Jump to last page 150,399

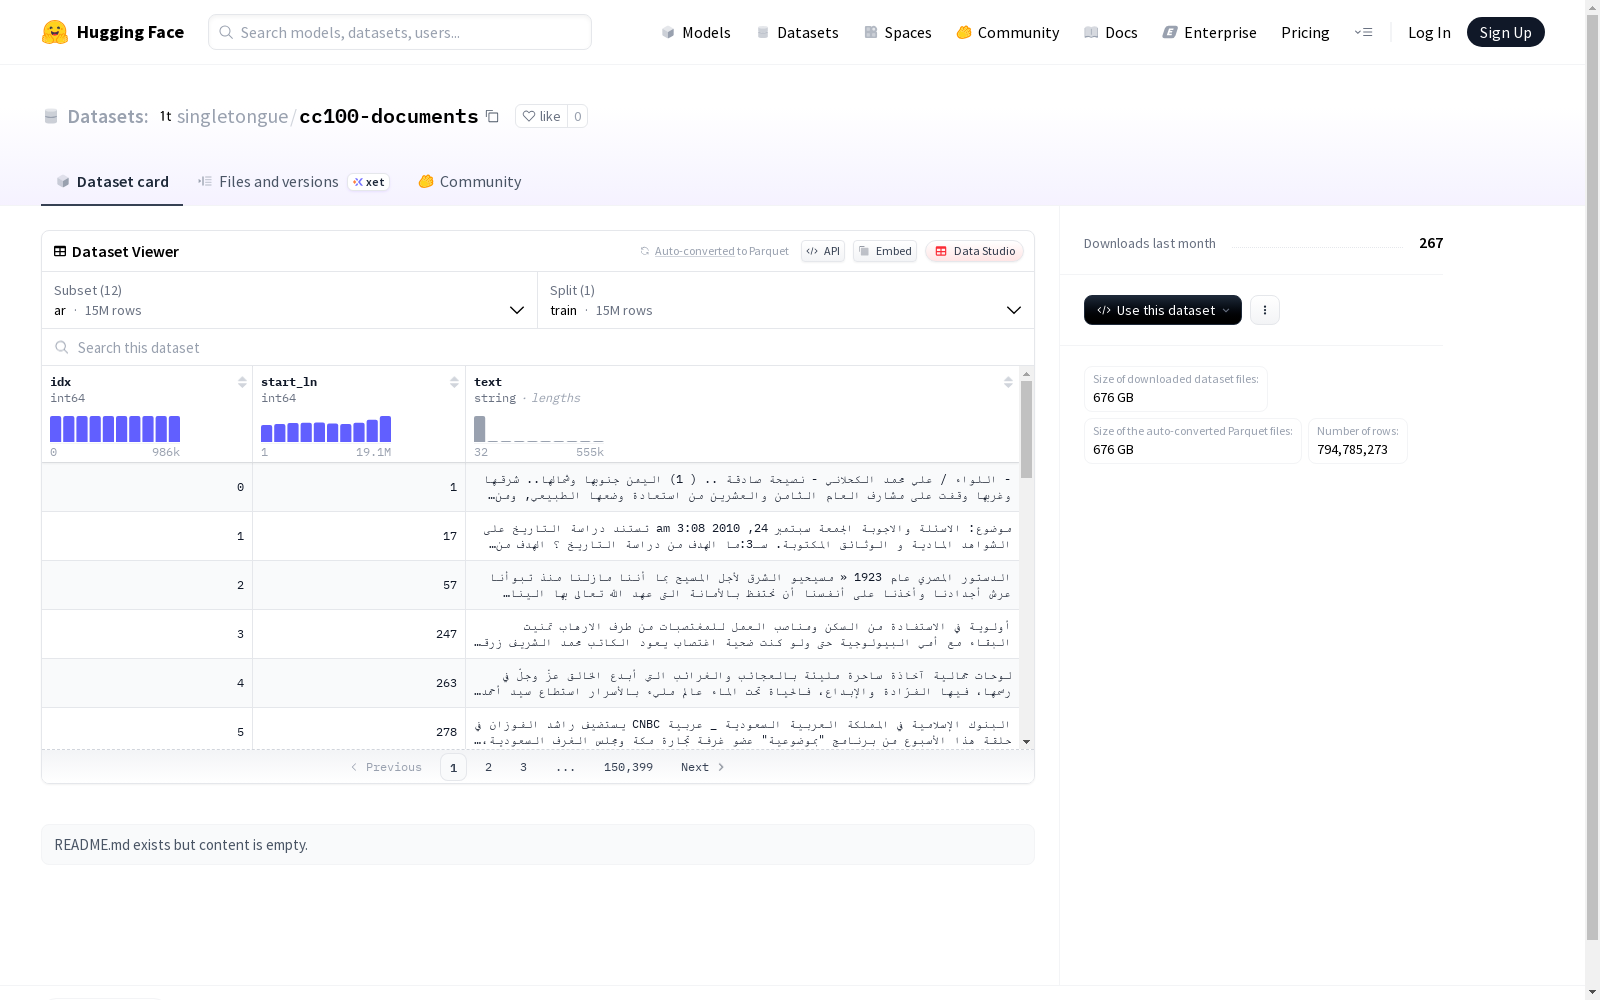coord(628,767)
